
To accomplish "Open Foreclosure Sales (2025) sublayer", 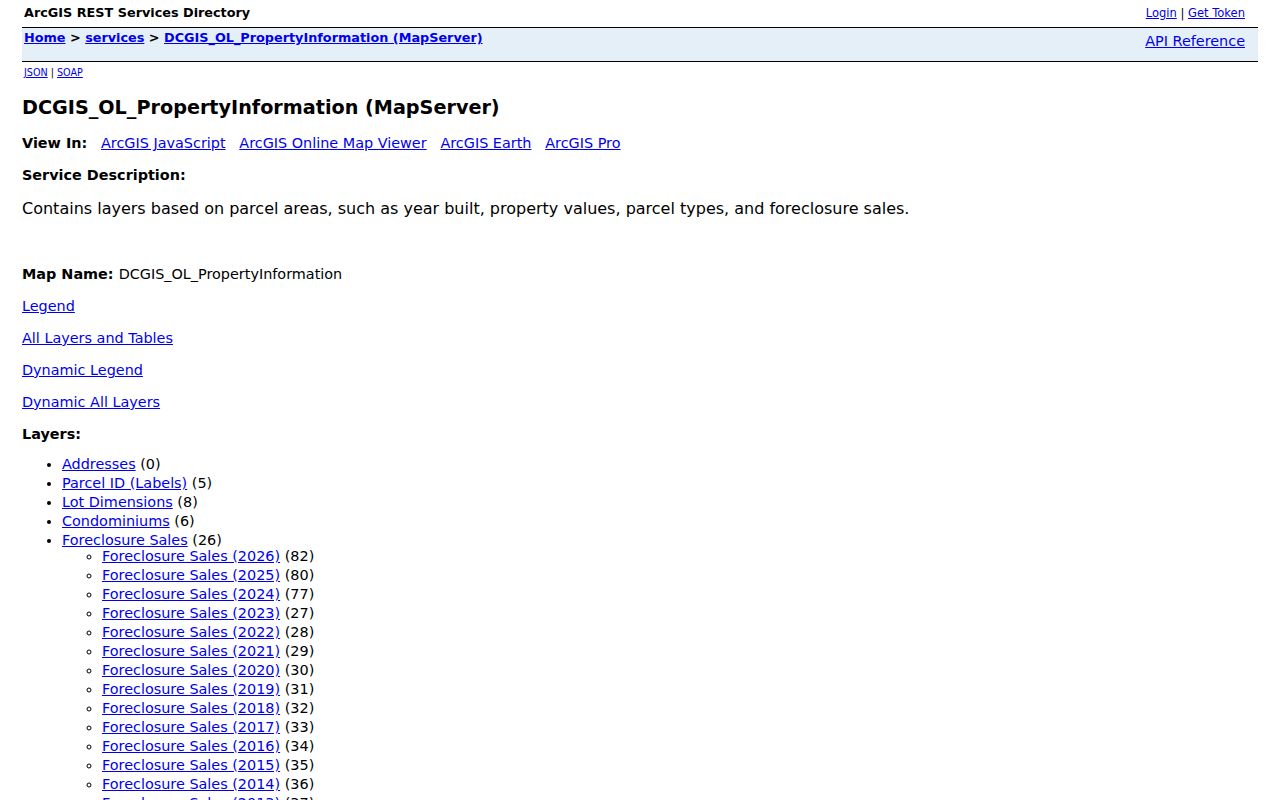I will coord(190,575).
